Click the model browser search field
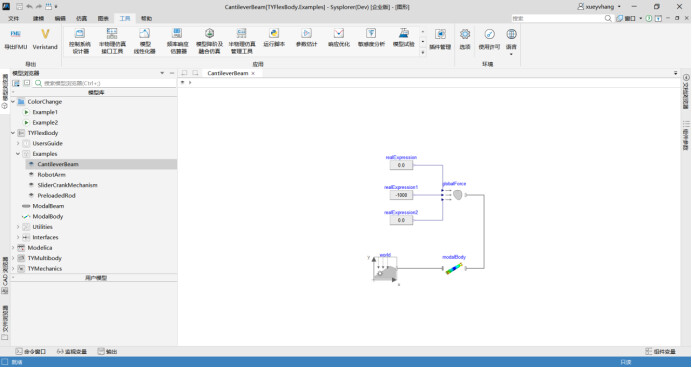The image size is (692, 368). (x=105, y=83)
